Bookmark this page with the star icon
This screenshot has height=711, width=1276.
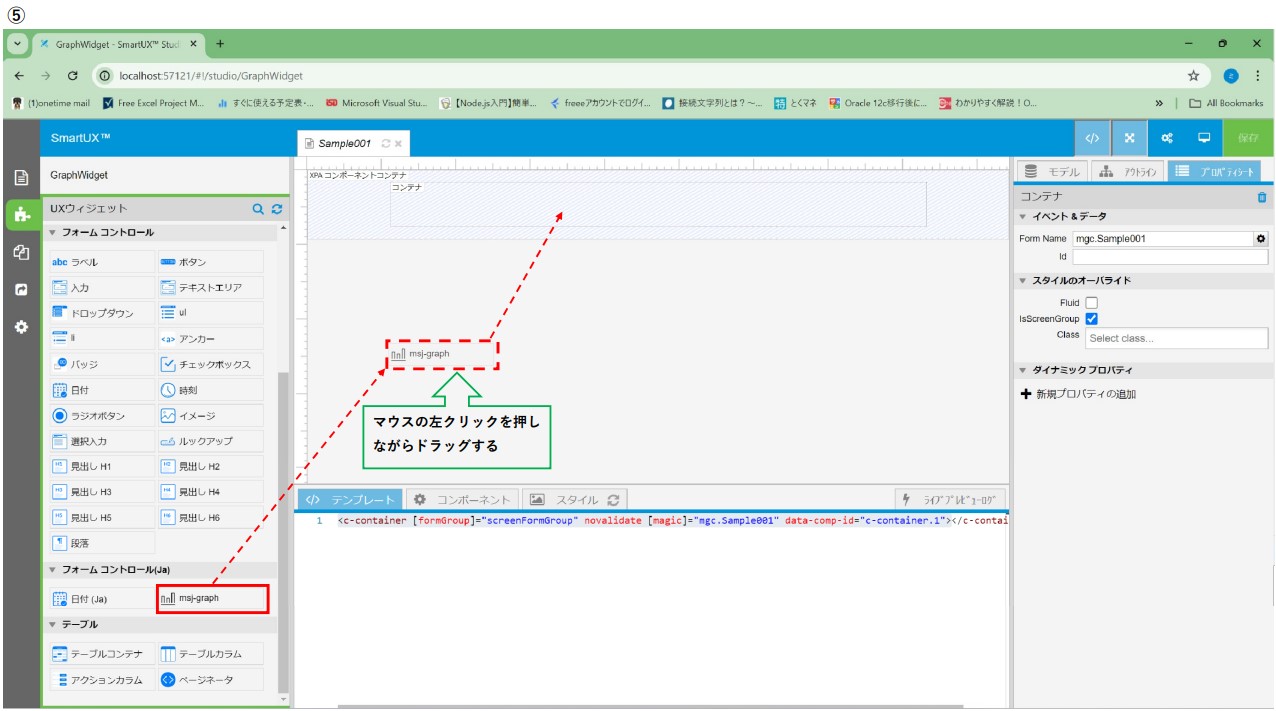click(x=1193, y=75)
